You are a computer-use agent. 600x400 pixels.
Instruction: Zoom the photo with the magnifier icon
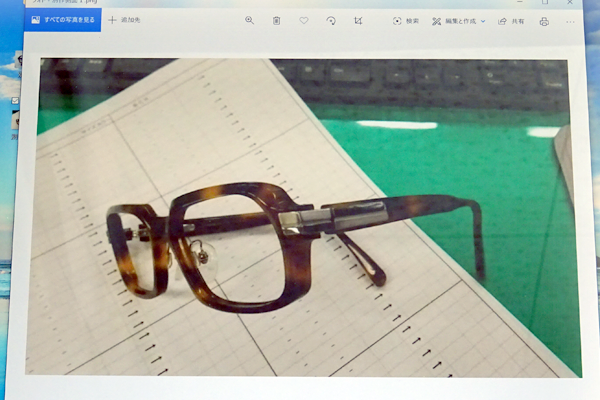click(x=249, y=20)
